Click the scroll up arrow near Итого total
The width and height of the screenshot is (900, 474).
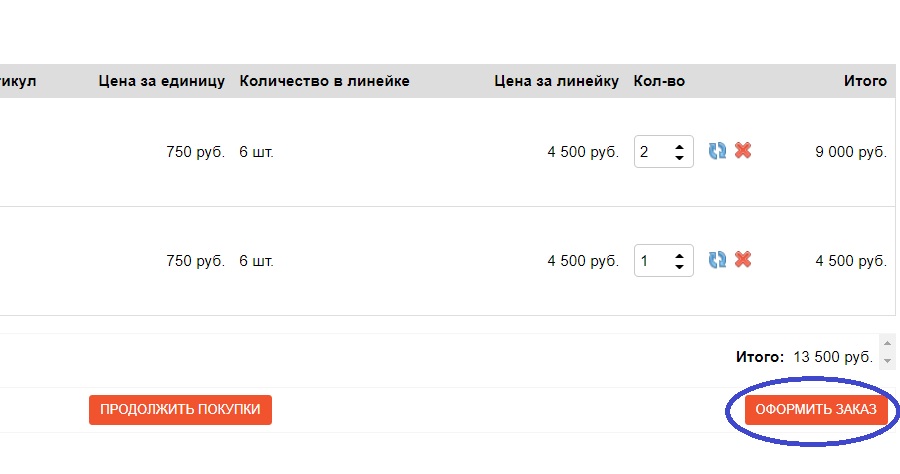coord(887,343)
